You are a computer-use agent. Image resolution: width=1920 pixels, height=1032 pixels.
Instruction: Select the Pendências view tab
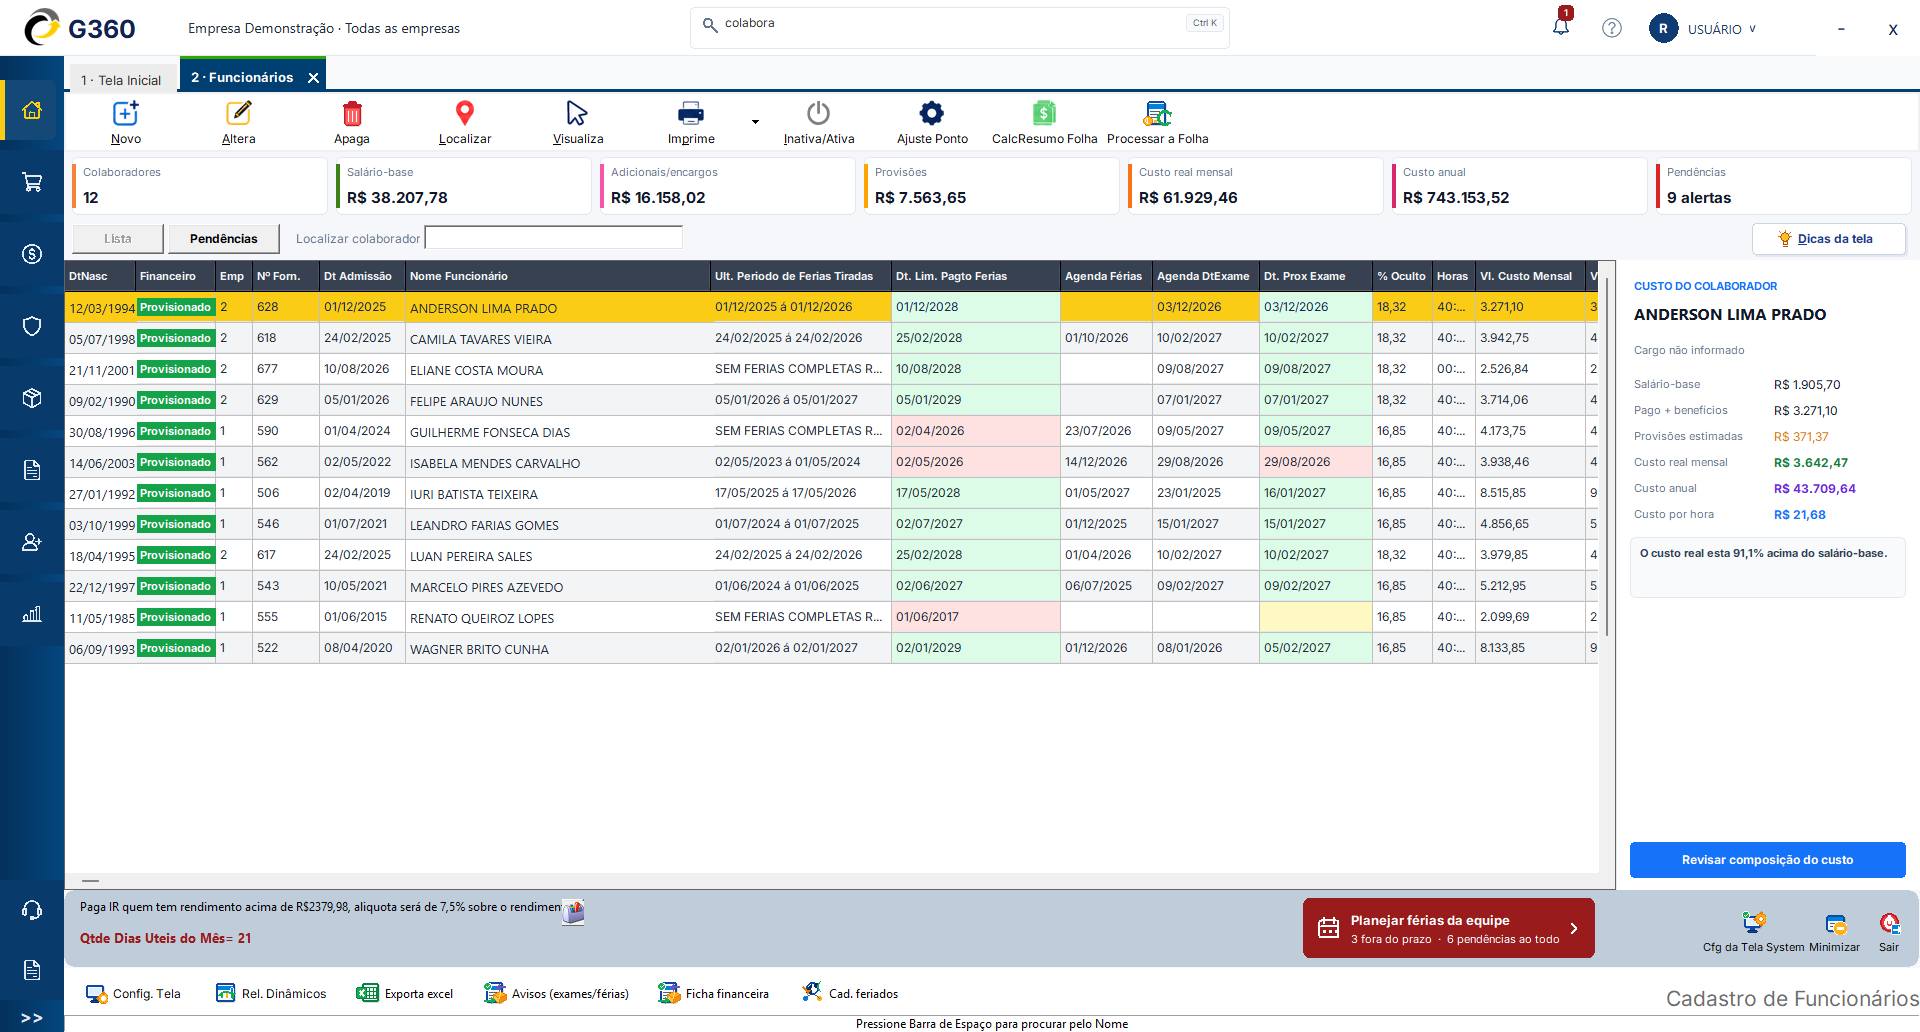click(224, 239)
